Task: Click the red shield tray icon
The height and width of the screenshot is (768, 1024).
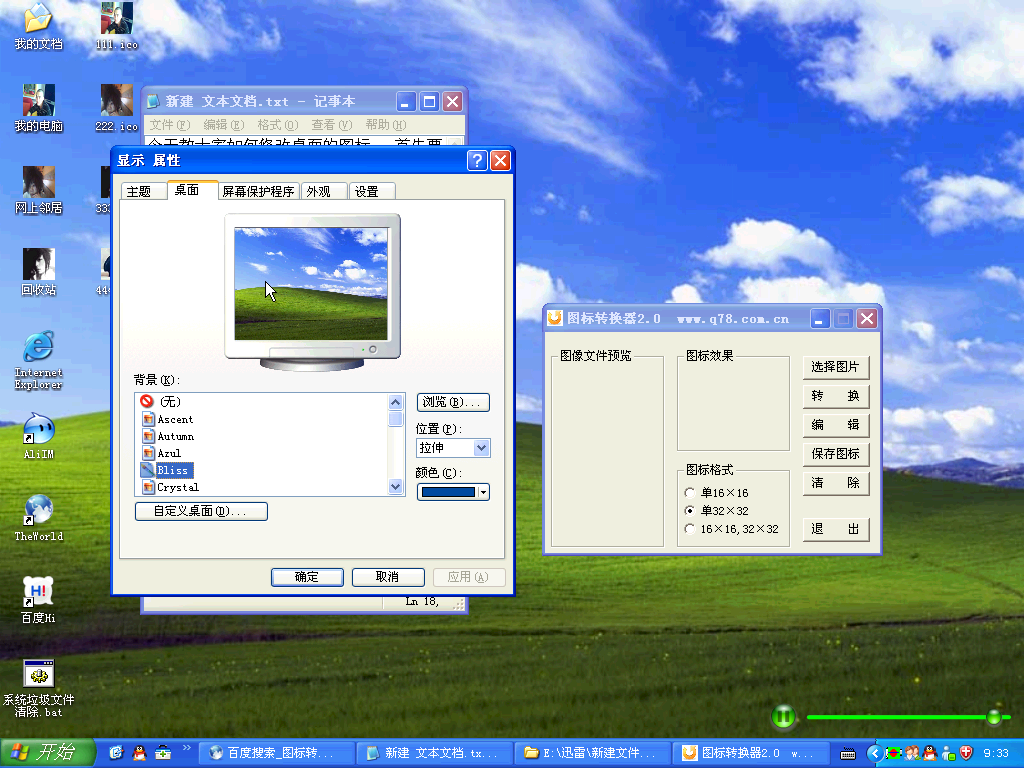Action: pos(967,753)
